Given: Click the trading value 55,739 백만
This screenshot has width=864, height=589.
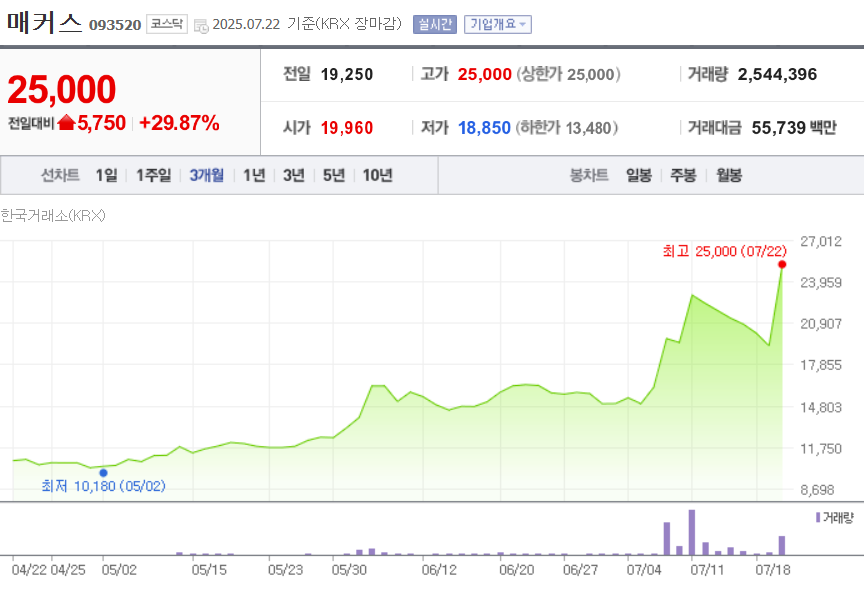Looking at the screenshot, I should point(794,128).
